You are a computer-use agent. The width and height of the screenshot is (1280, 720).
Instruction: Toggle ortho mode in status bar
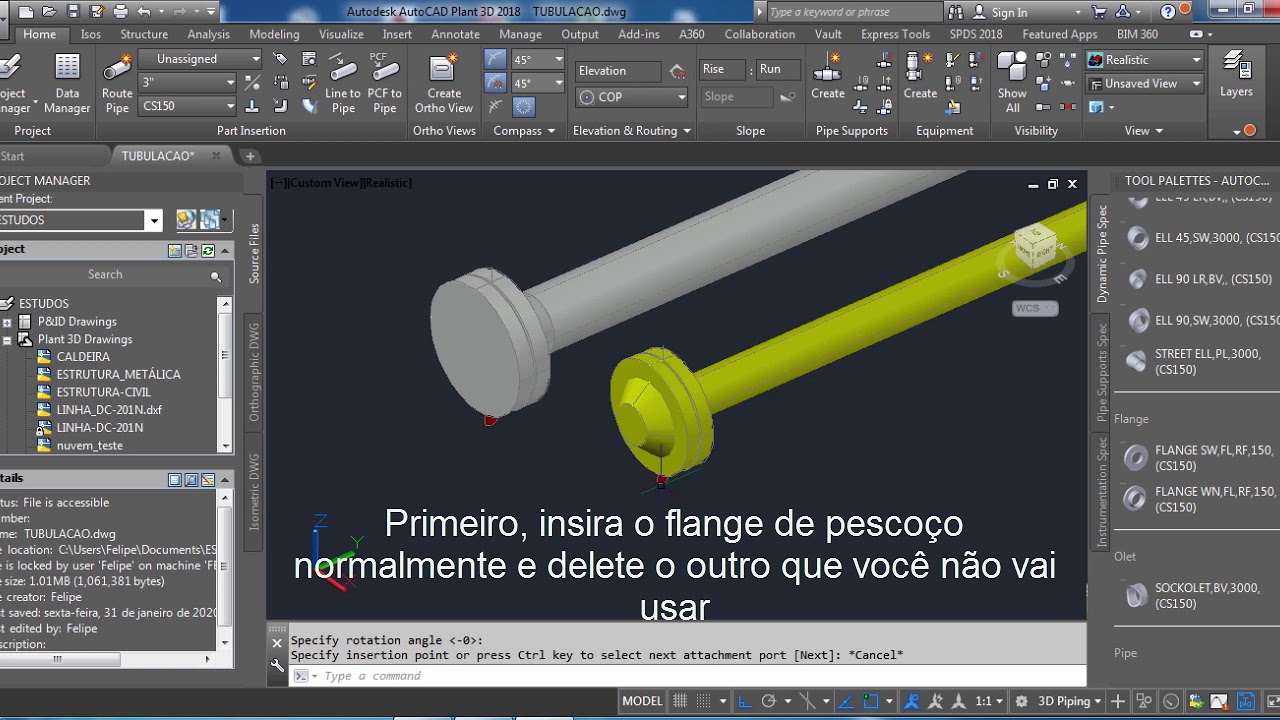tap(745, 701)
